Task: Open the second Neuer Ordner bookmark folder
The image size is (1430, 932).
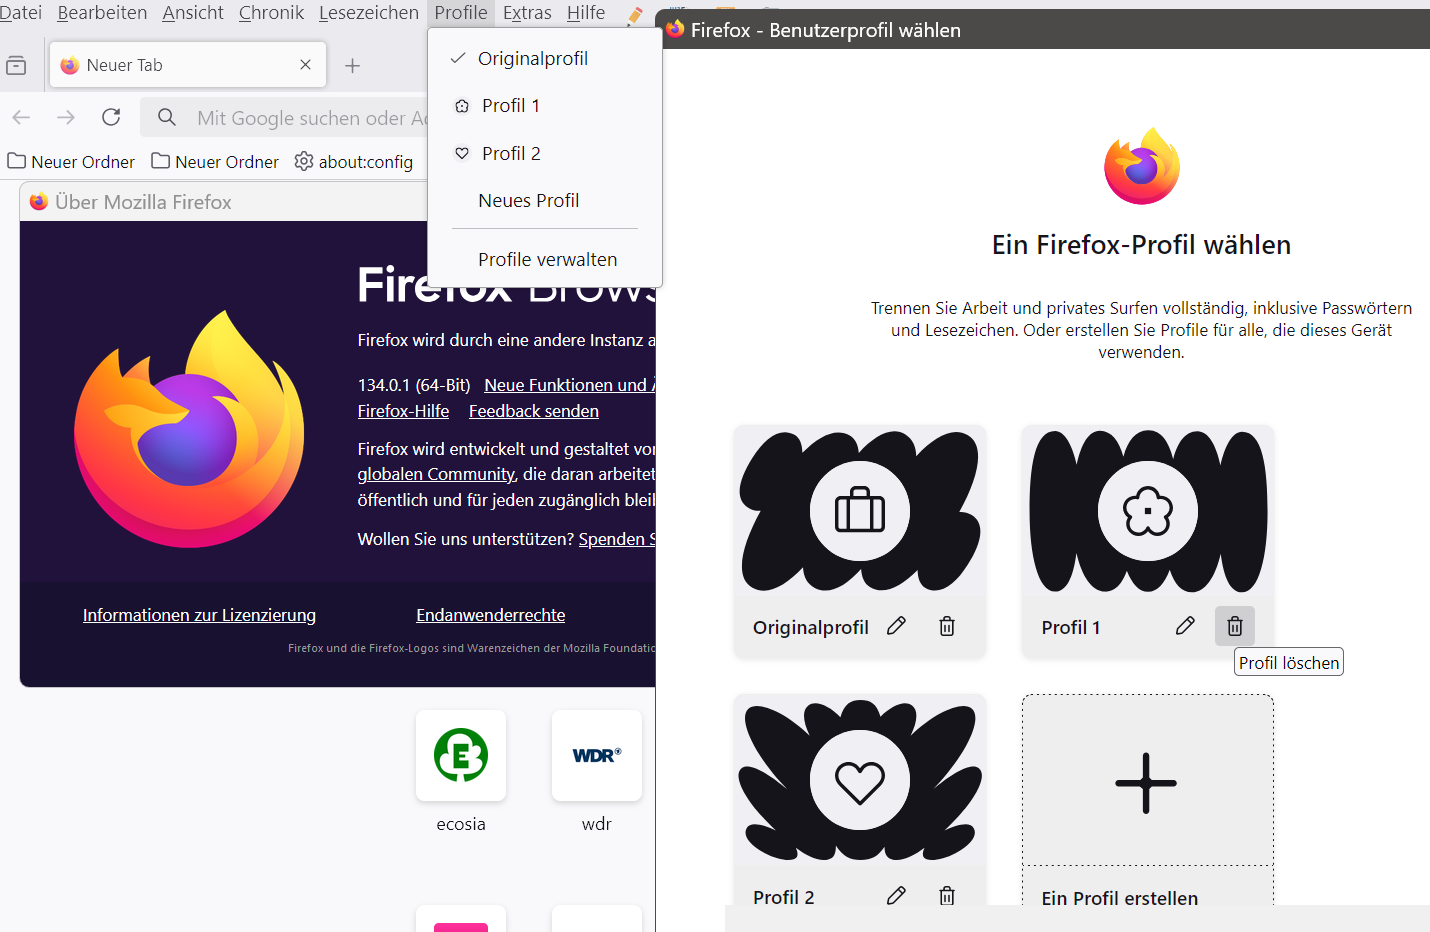Action: pos(215,161)
